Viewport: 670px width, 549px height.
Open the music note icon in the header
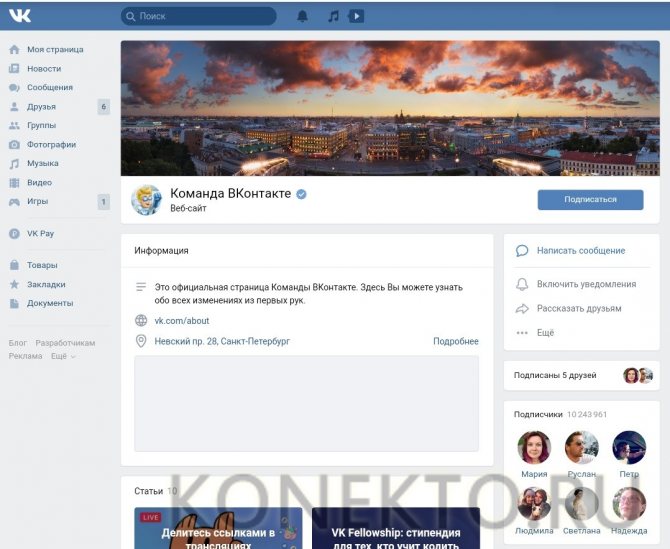click(333, 16)
